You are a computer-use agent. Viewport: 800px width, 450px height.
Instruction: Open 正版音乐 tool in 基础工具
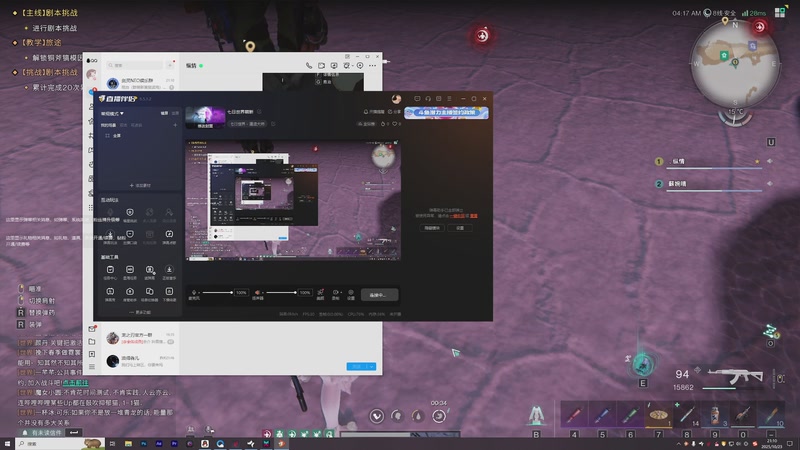coord(169,271)
